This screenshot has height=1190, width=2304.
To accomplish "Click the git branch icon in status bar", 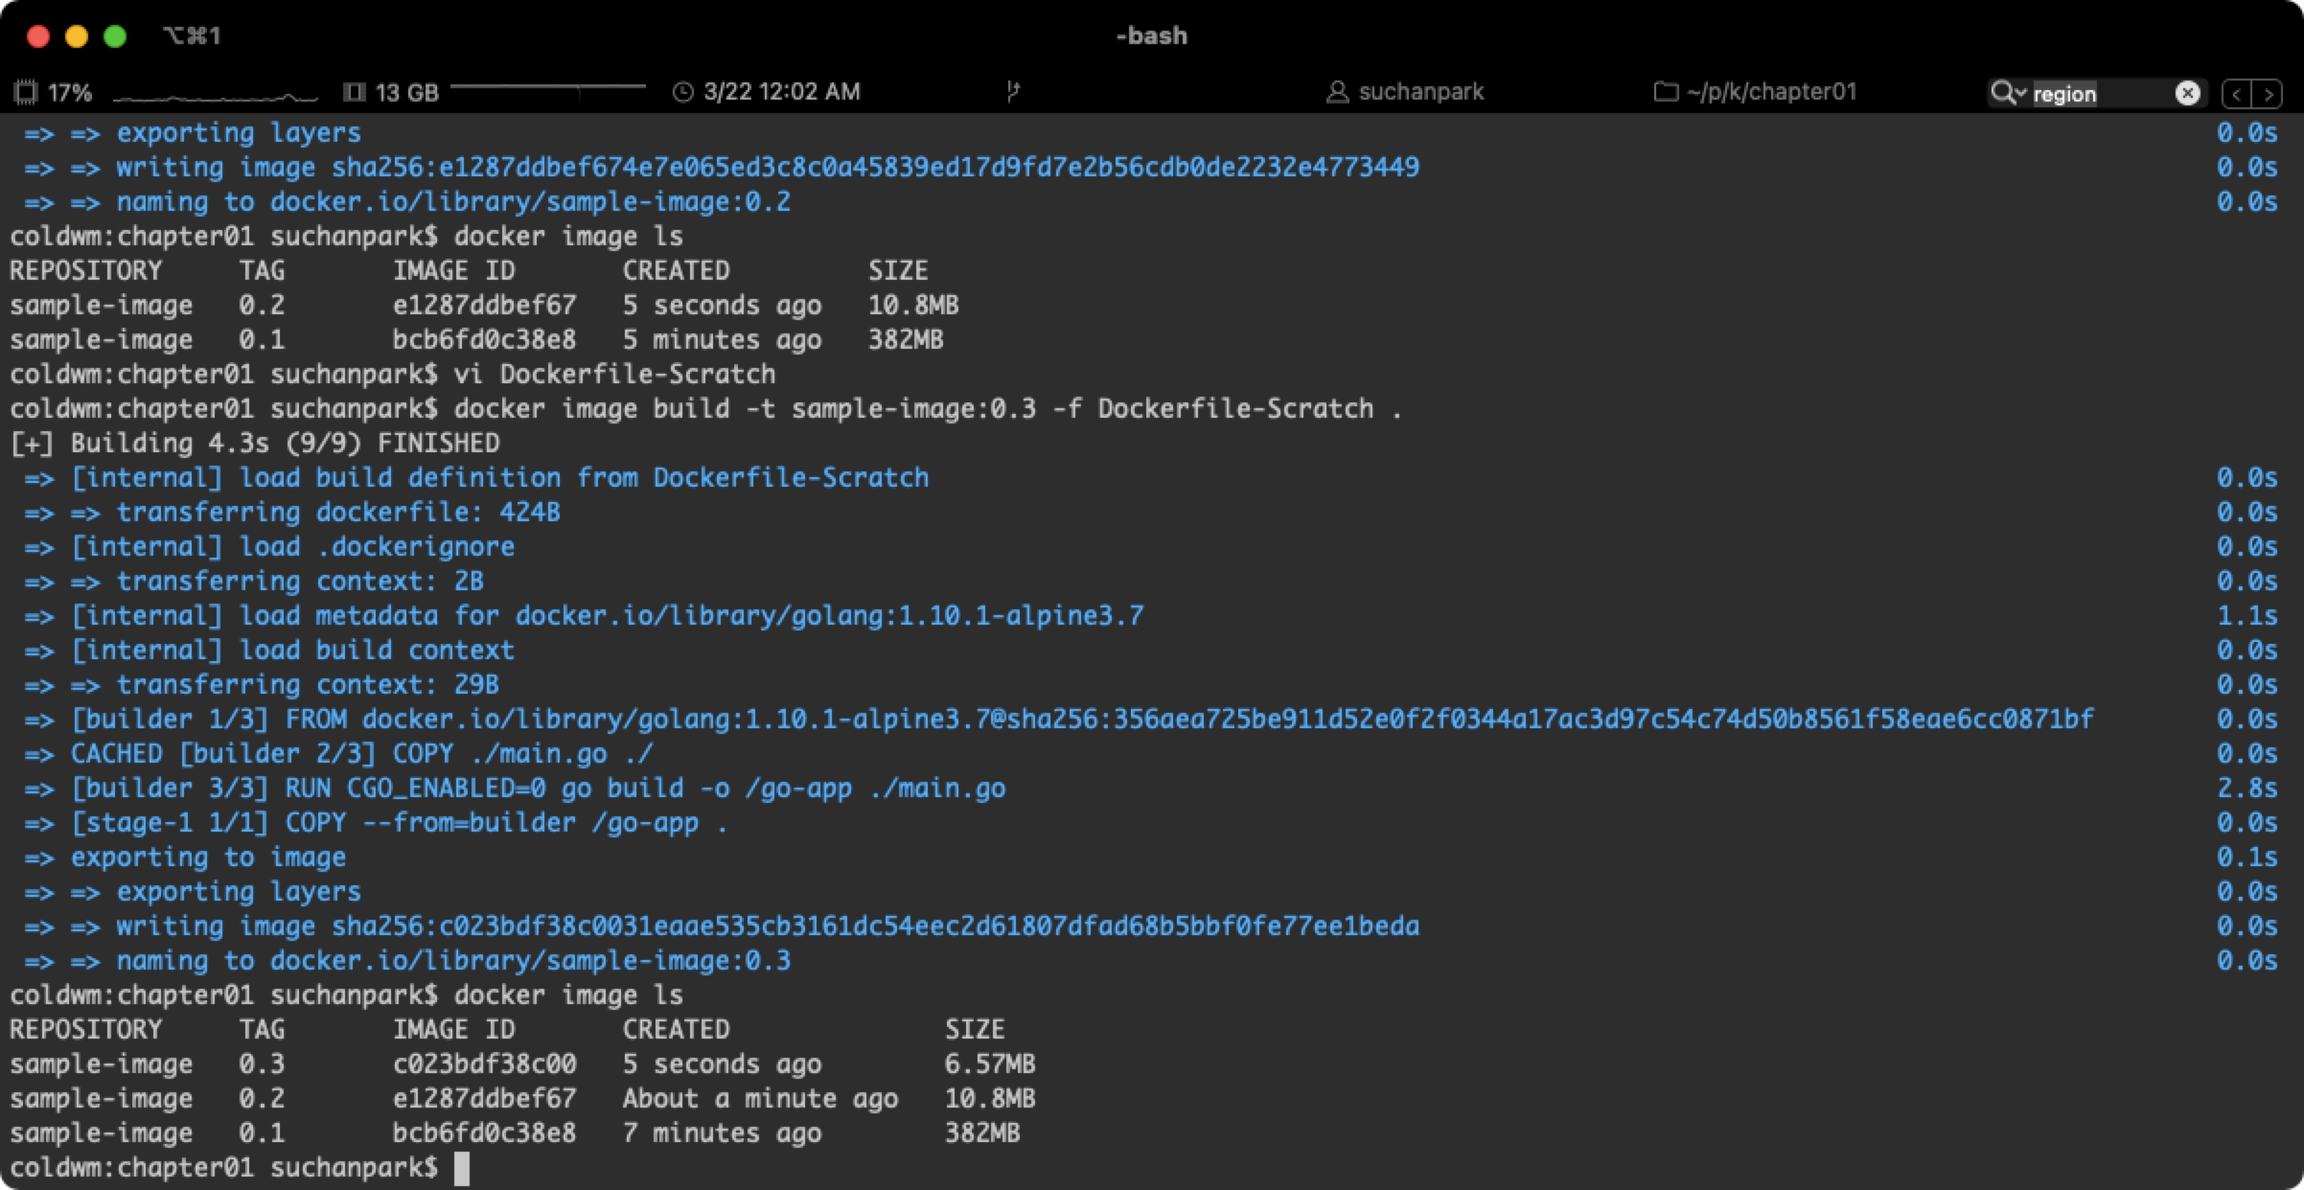I will 1013,92.
